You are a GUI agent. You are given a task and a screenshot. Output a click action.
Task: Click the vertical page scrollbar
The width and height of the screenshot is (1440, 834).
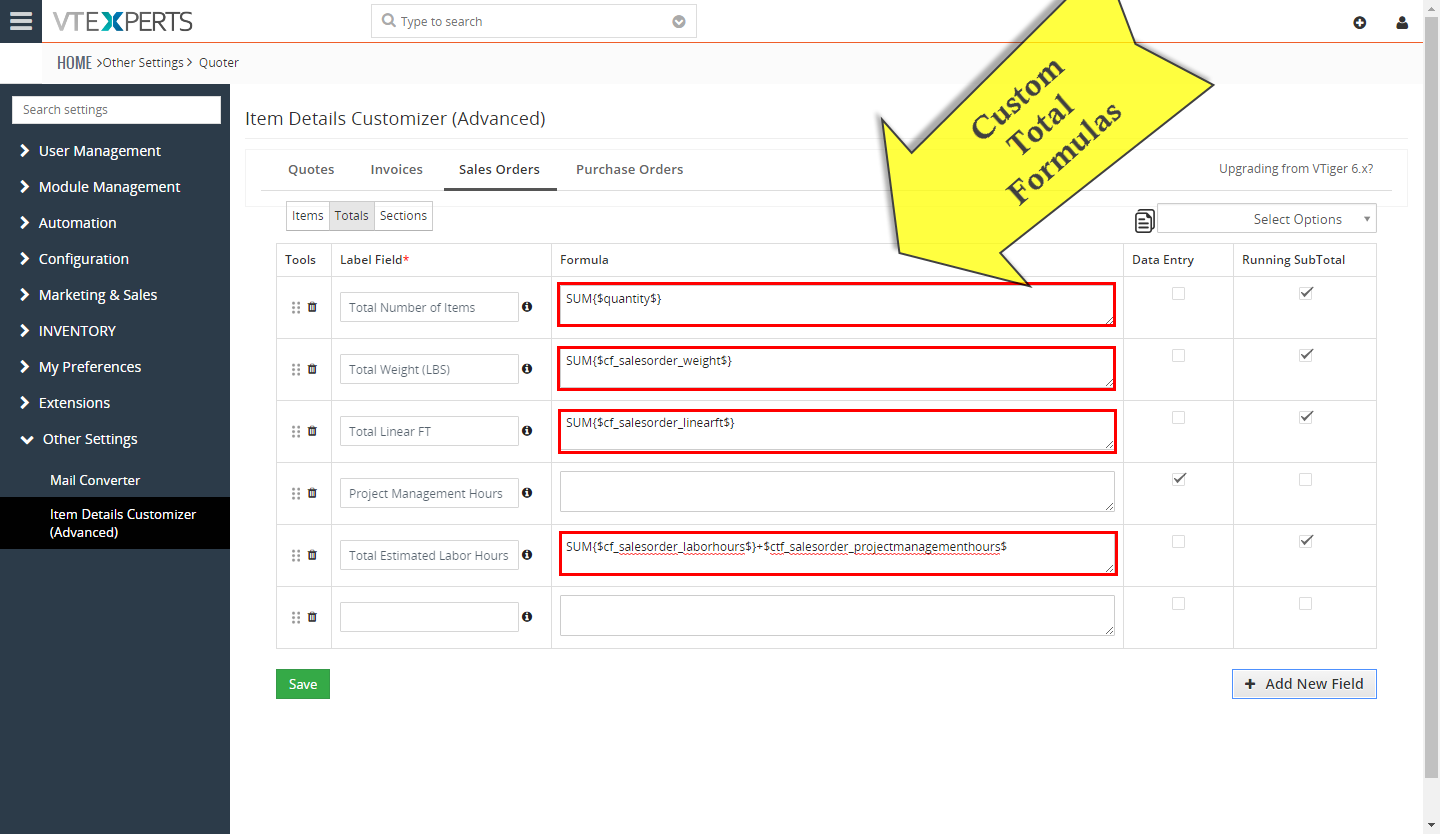click(x=1431, y=397)
